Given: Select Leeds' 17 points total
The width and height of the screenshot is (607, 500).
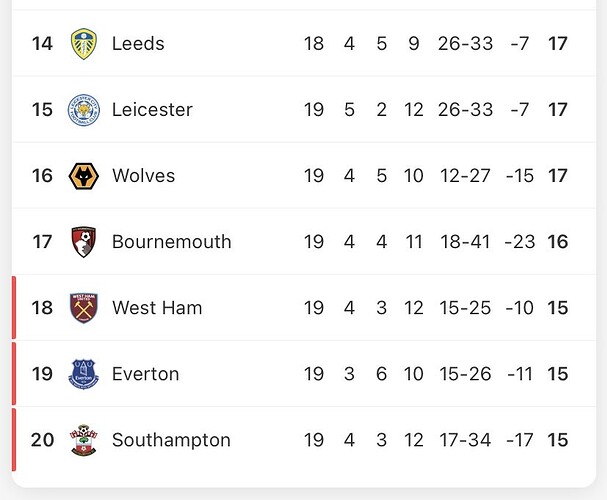Looking at the screenshot, I should pyautogui.click(x=558, y=44).
